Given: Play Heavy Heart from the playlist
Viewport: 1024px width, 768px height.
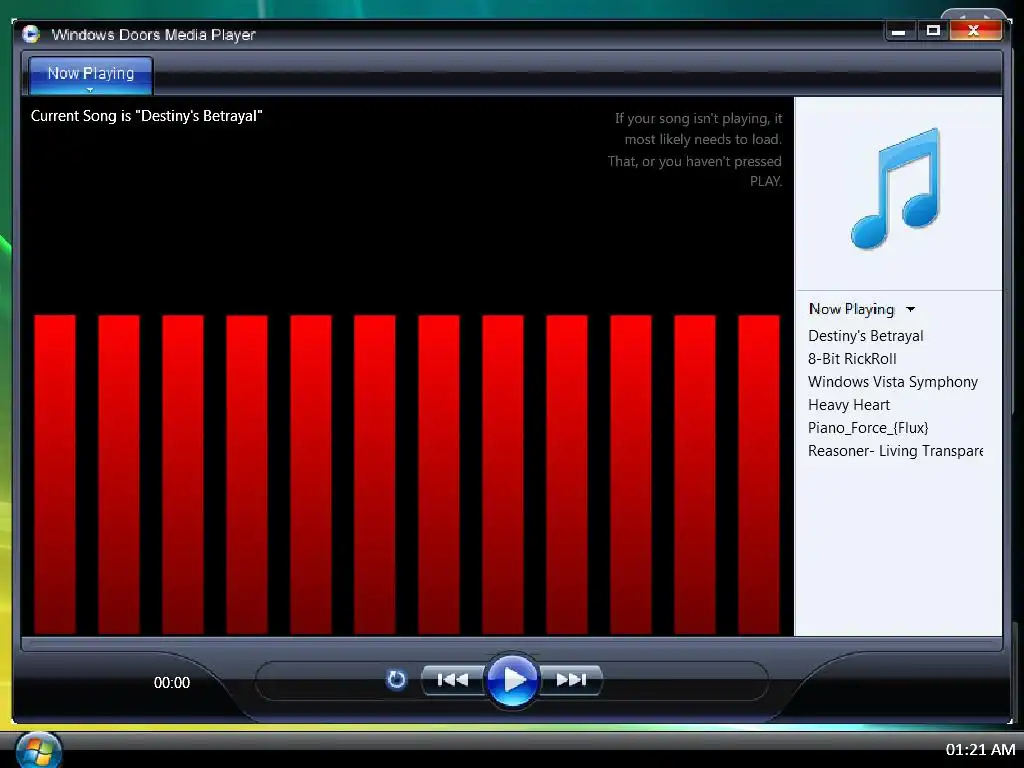Looking at the screenshot, I should point(848,405).
